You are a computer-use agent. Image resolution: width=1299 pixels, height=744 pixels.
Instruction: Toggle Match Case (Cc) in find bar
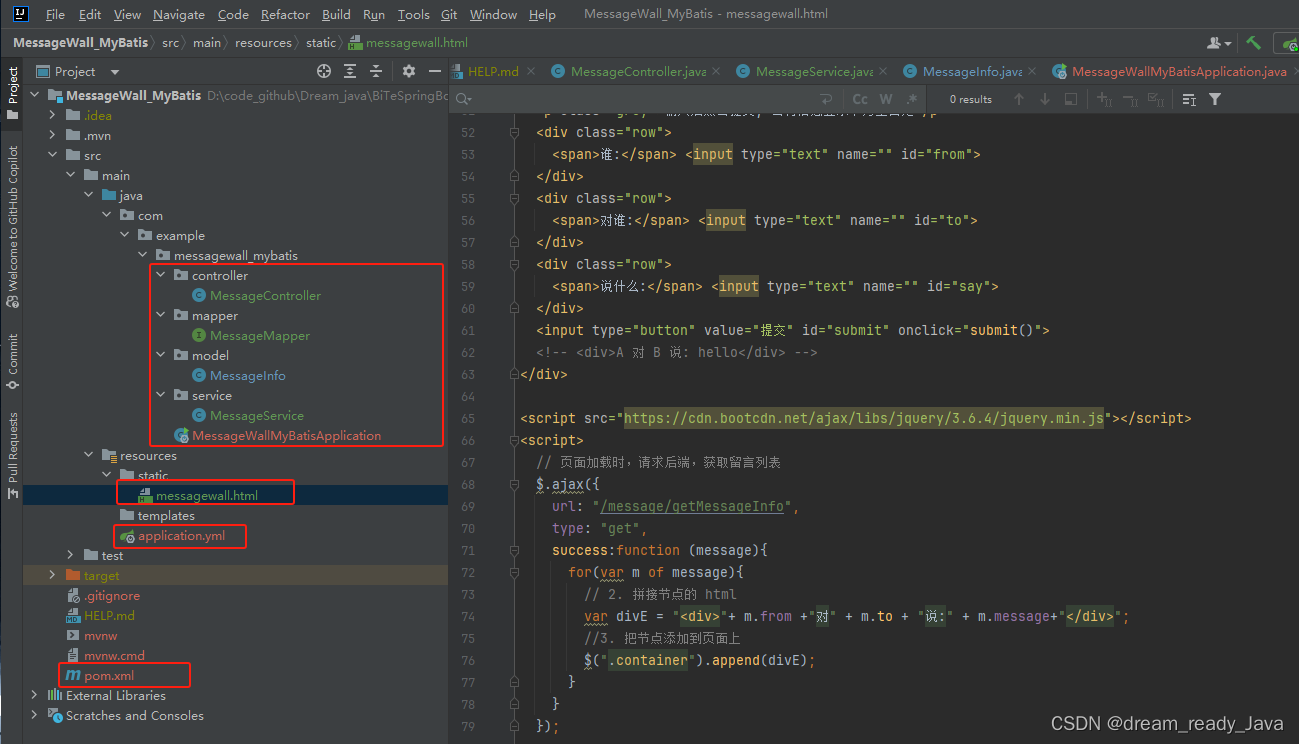tap(860, 99)
